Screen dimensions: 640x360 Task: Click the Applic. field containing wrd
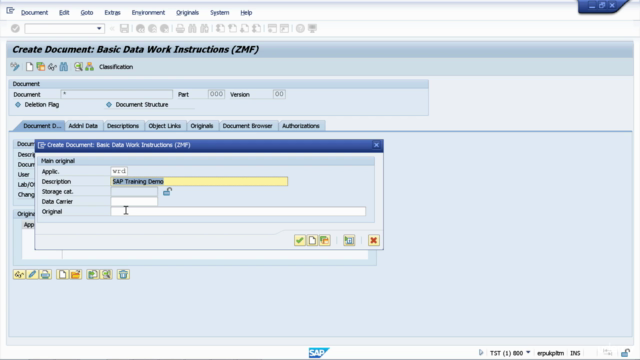(119, 171)
